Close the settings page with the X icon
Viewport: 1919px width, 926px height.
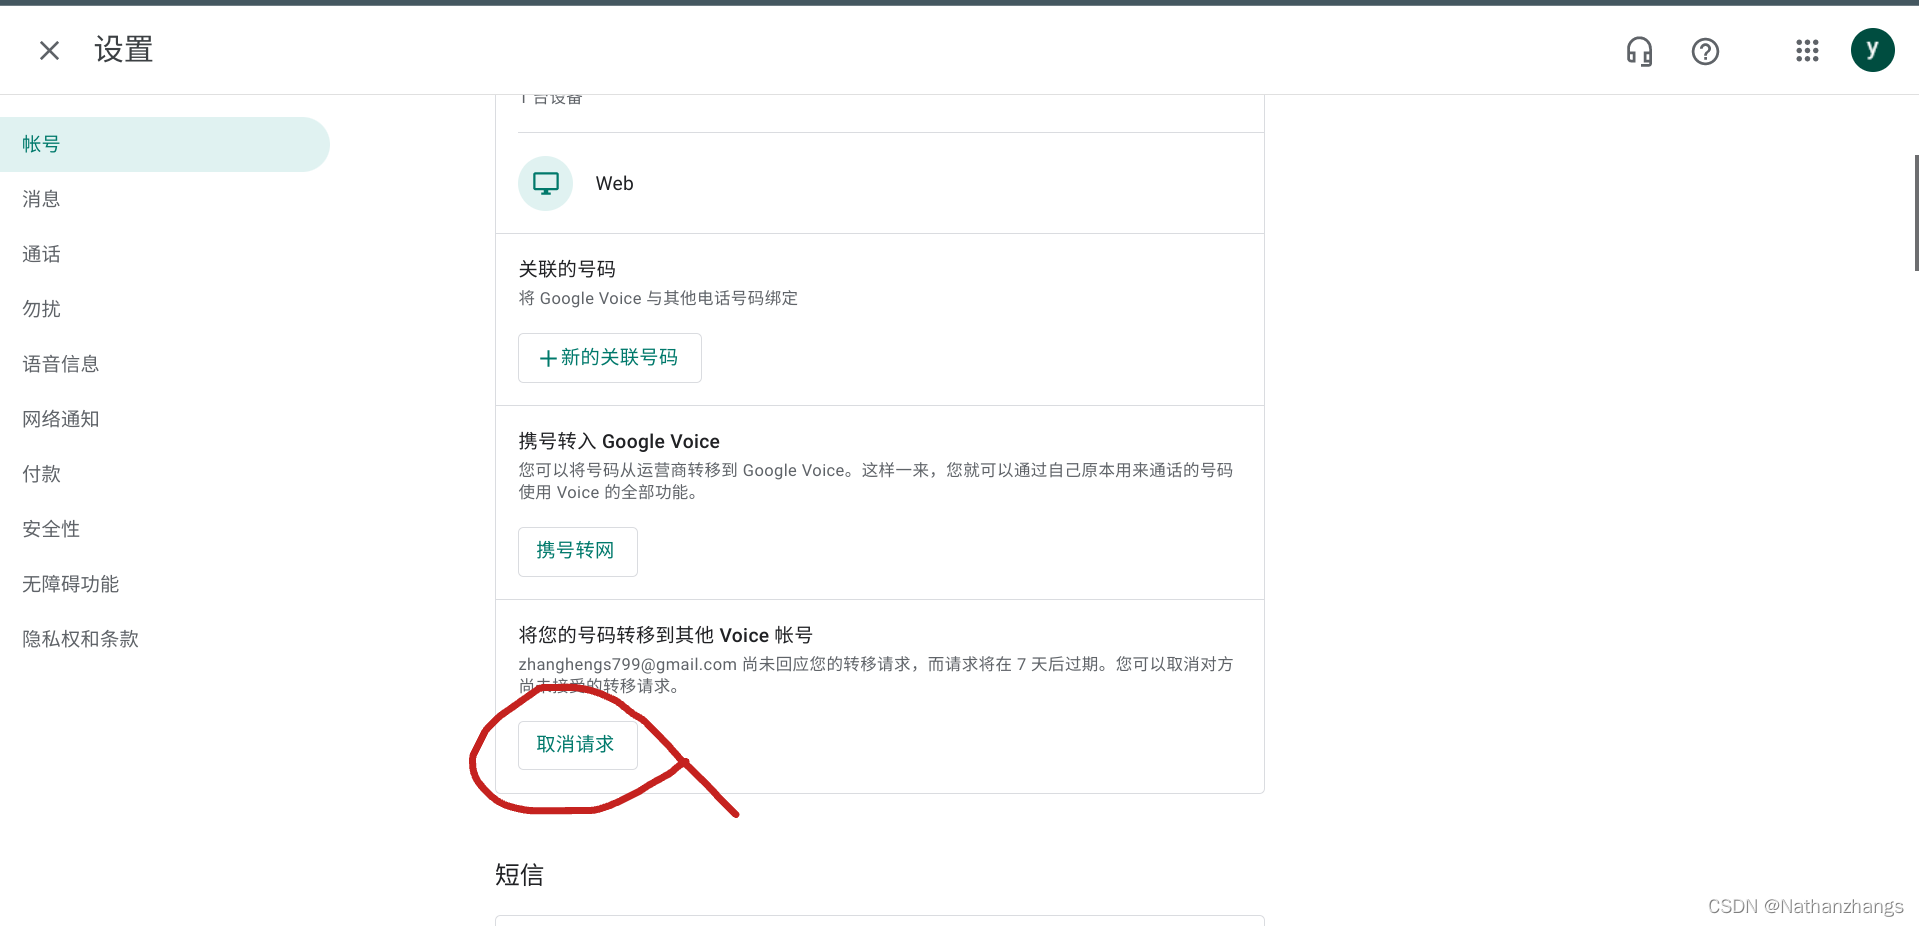49,50
